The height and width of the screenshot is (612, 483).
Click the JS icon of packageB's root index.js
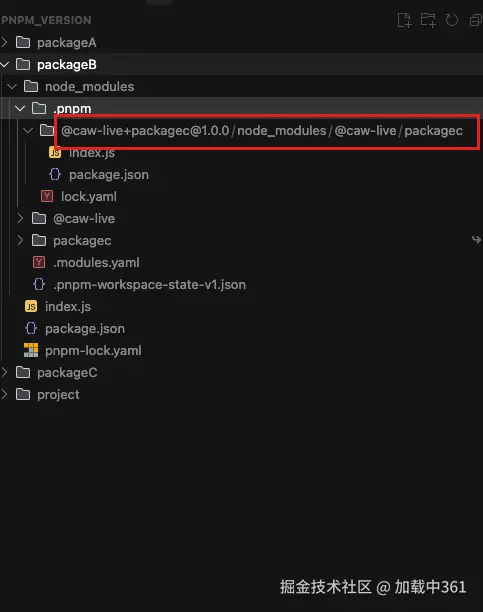(x=31, y=306)
